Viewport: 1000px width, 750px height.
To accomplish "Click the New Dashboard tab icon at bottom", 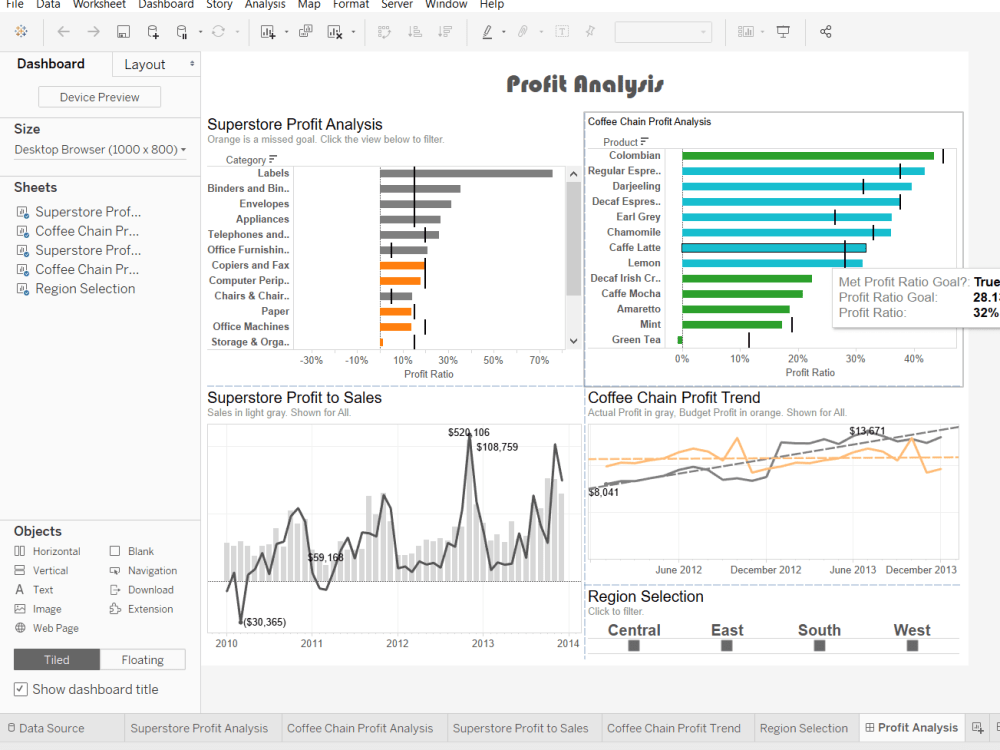I will click(977, 728).
